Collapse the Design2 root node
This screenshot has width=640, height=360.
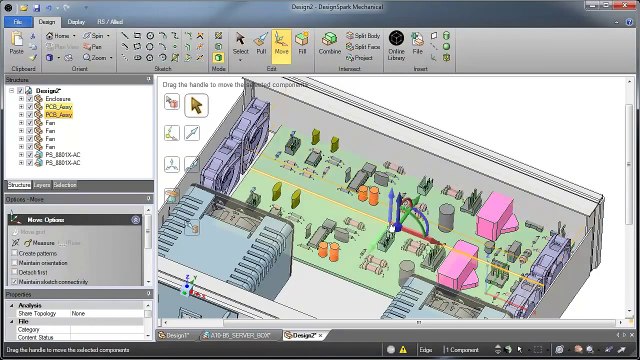12,91
